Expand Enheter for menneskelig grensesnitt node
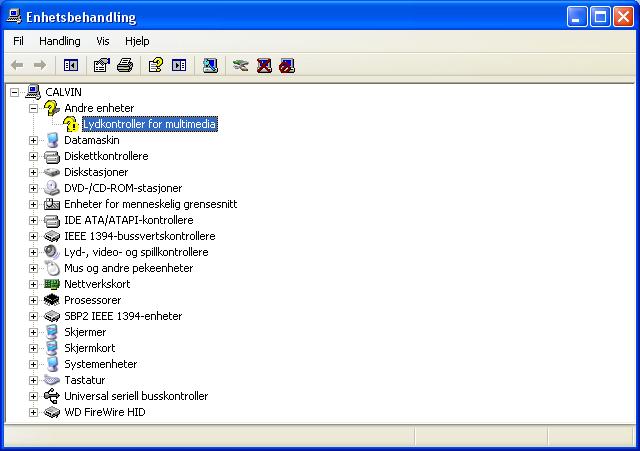This screenshot has width=640, height=451. pyautogui.click(x=33, y=204)
